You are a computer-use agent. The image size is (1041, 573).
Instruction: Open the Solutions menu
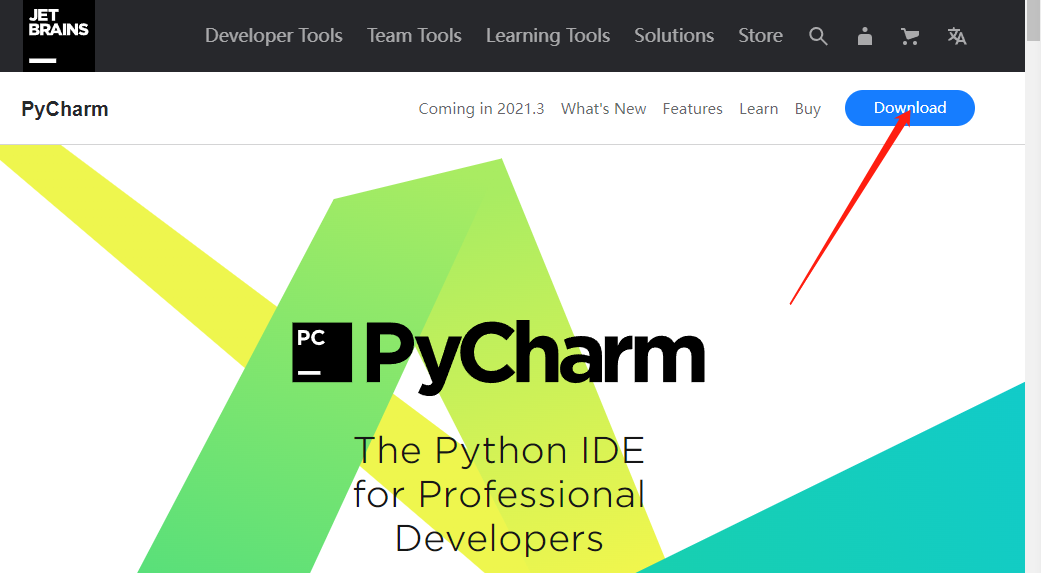coord(674,35)
